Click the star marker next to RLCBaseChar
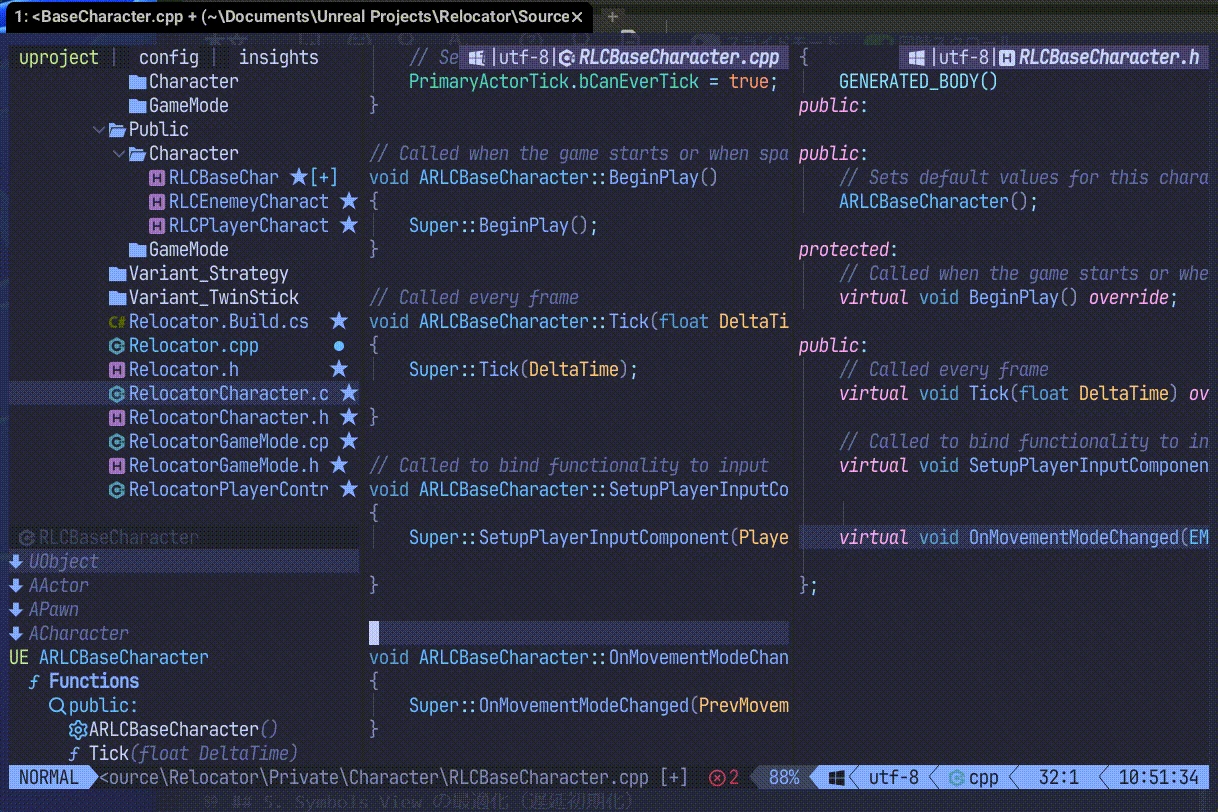Image resolution: width=1218 pixels, height=812 pixels. 298,177
